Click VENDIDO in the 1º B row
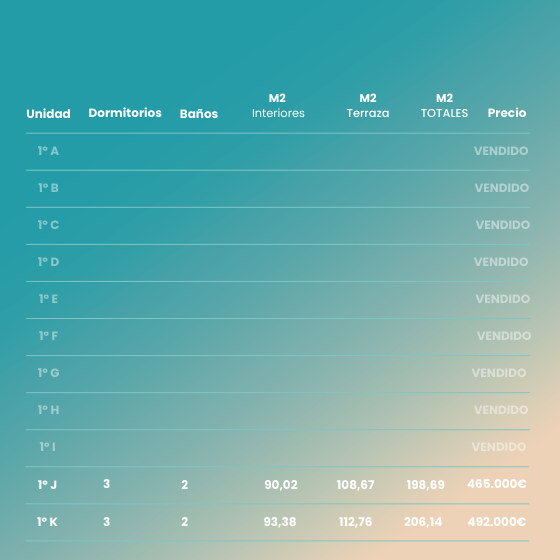 502,188
